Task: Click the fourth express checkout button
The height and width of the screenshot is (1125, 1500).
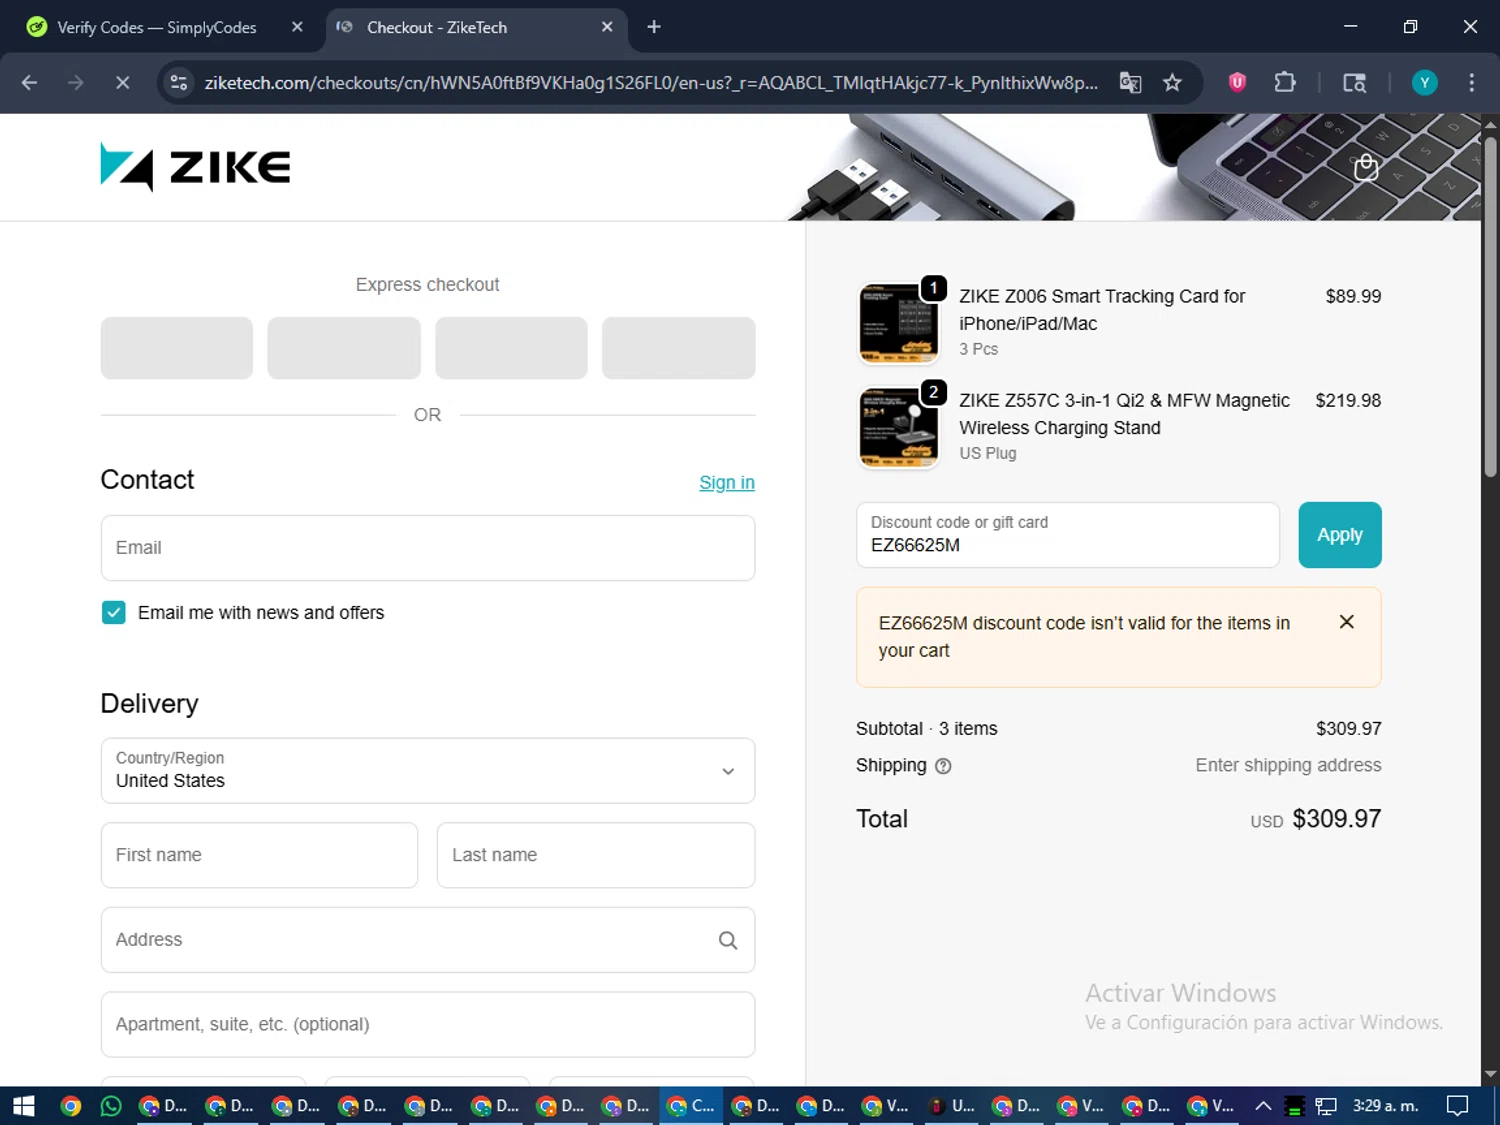Action: click(x=678, y=348)
